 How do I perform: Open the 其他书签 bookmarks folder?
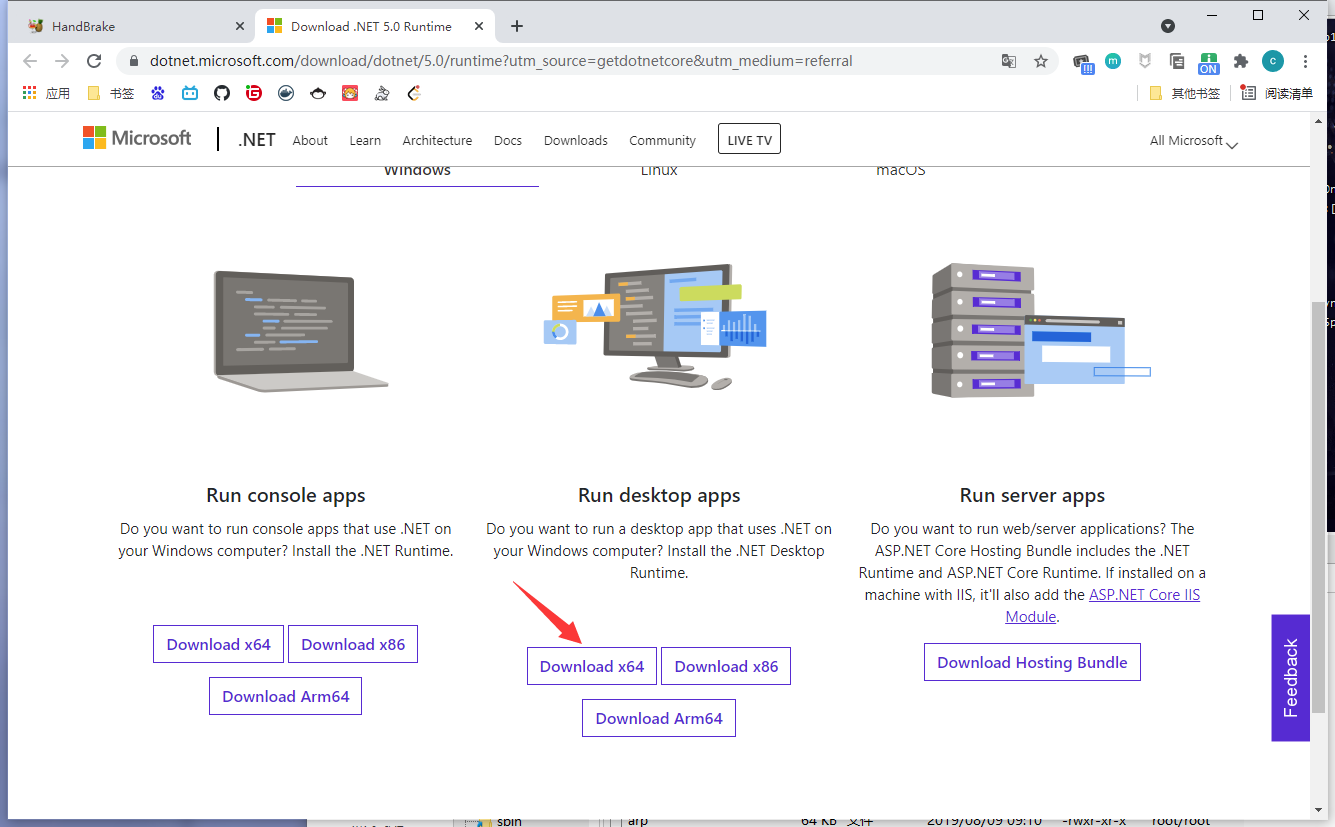click(1185, 93)
